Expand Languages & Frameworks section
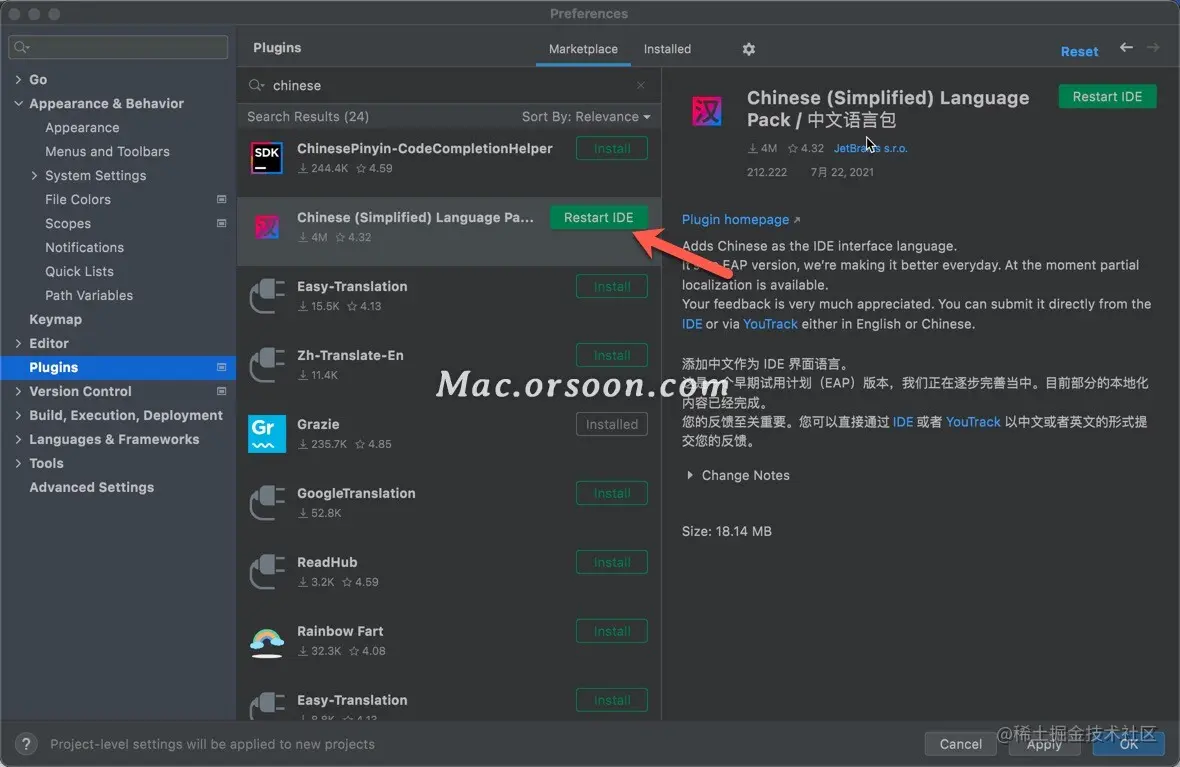Viewport: 1180px width, 767px height. pos(18,440)
